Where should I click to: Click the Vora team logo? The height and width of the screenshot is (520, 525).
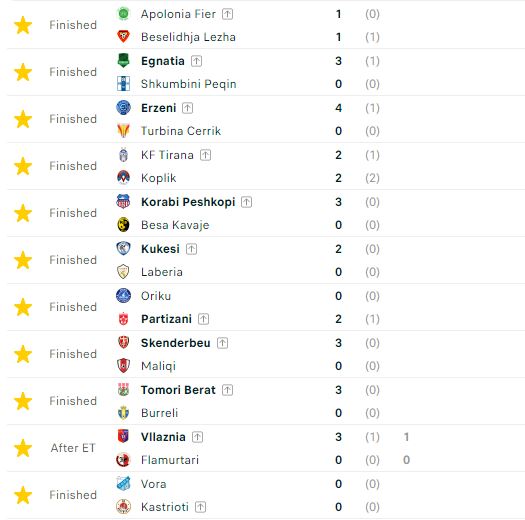click(123, 484)
